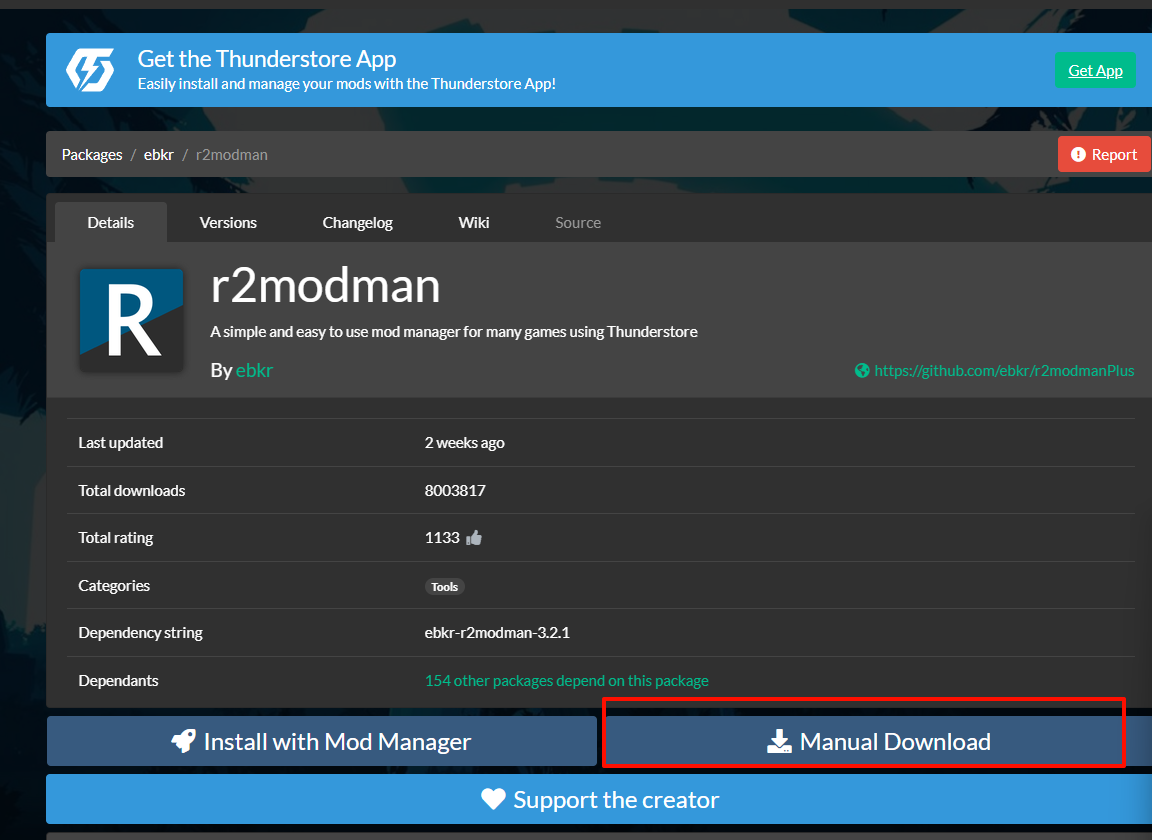Screen dimensions: 1152x840
Task: Click the 'Dependants' label
Action: coord(118,681)
